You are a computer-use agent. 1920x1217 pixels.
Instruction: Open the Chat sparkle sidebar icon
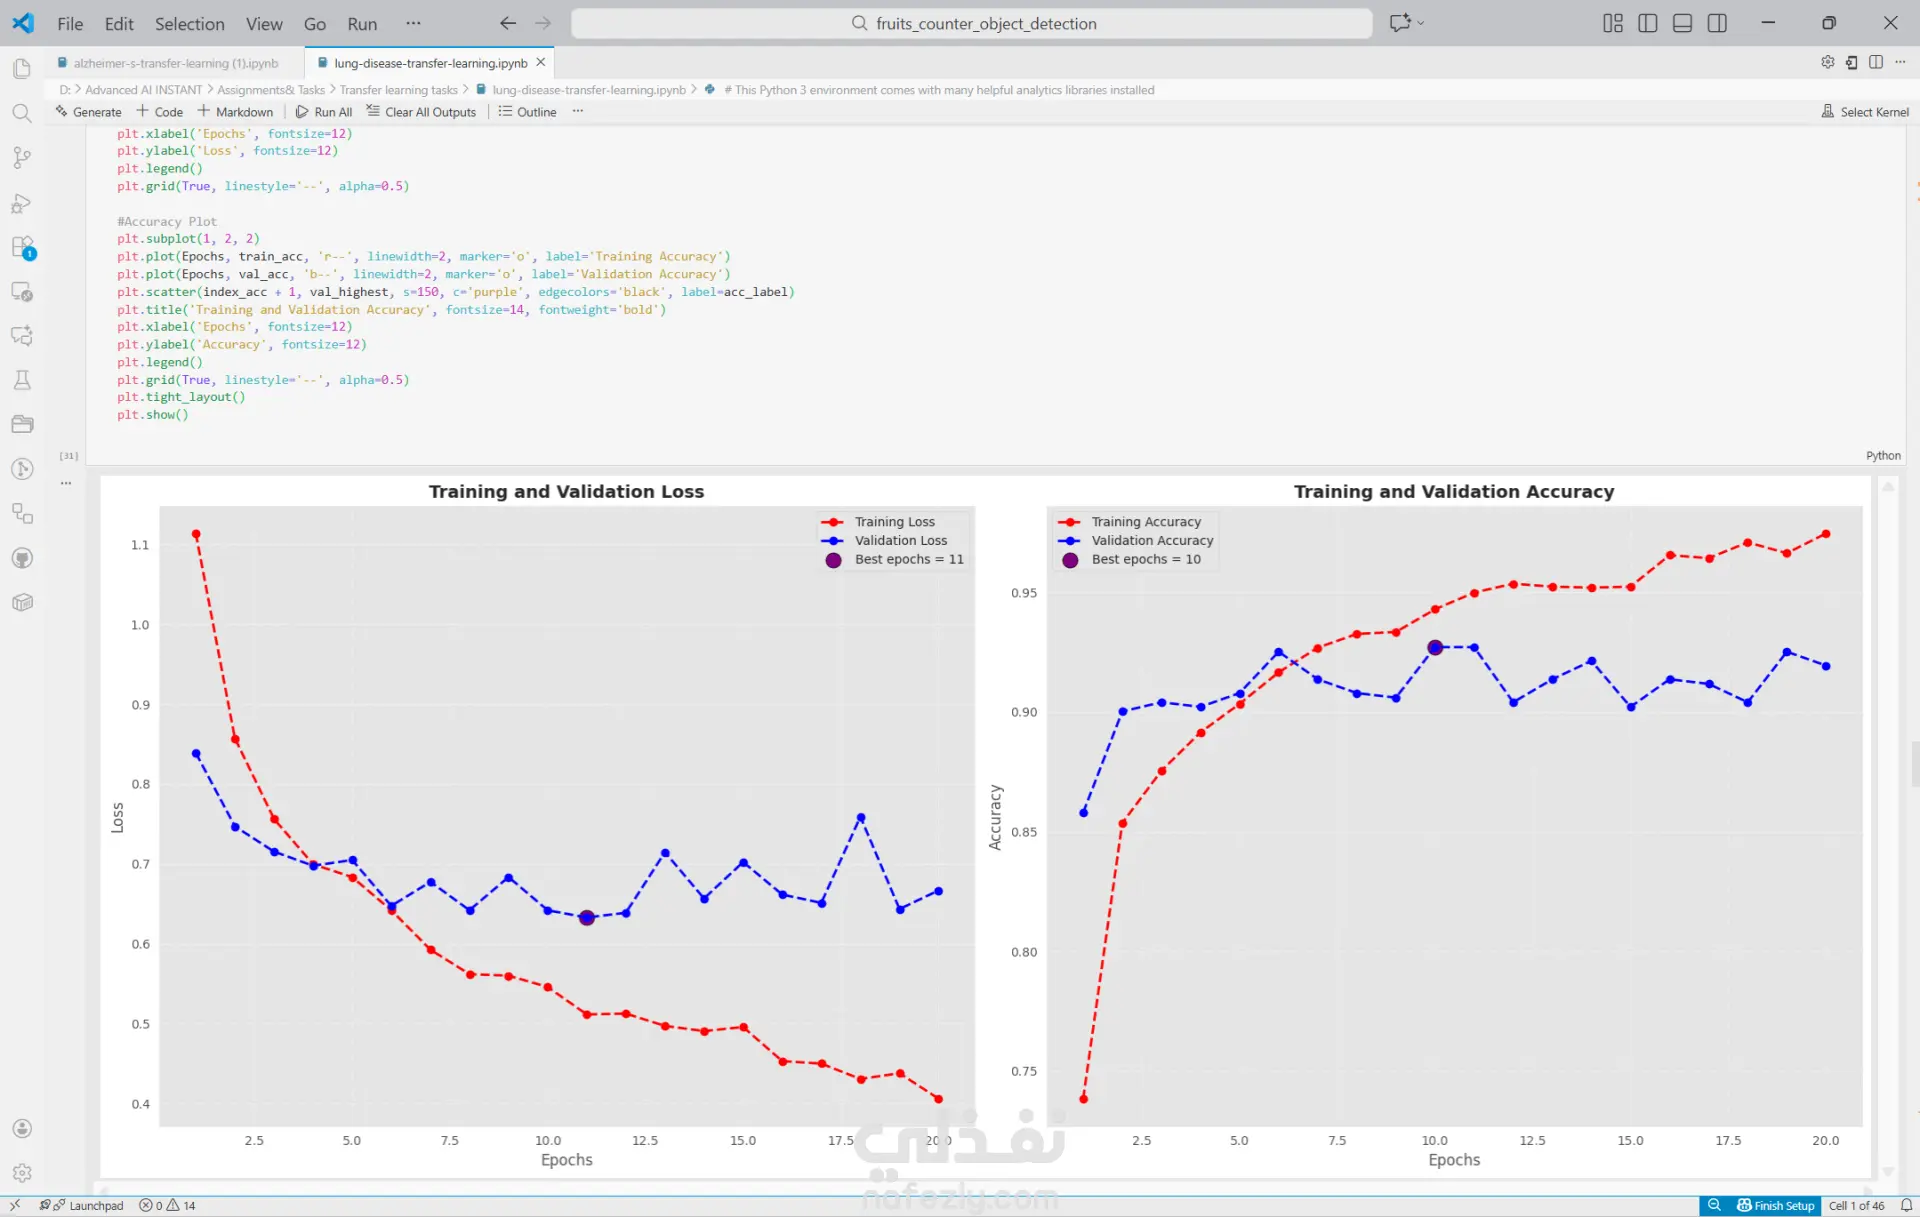(x=22, y=336)
